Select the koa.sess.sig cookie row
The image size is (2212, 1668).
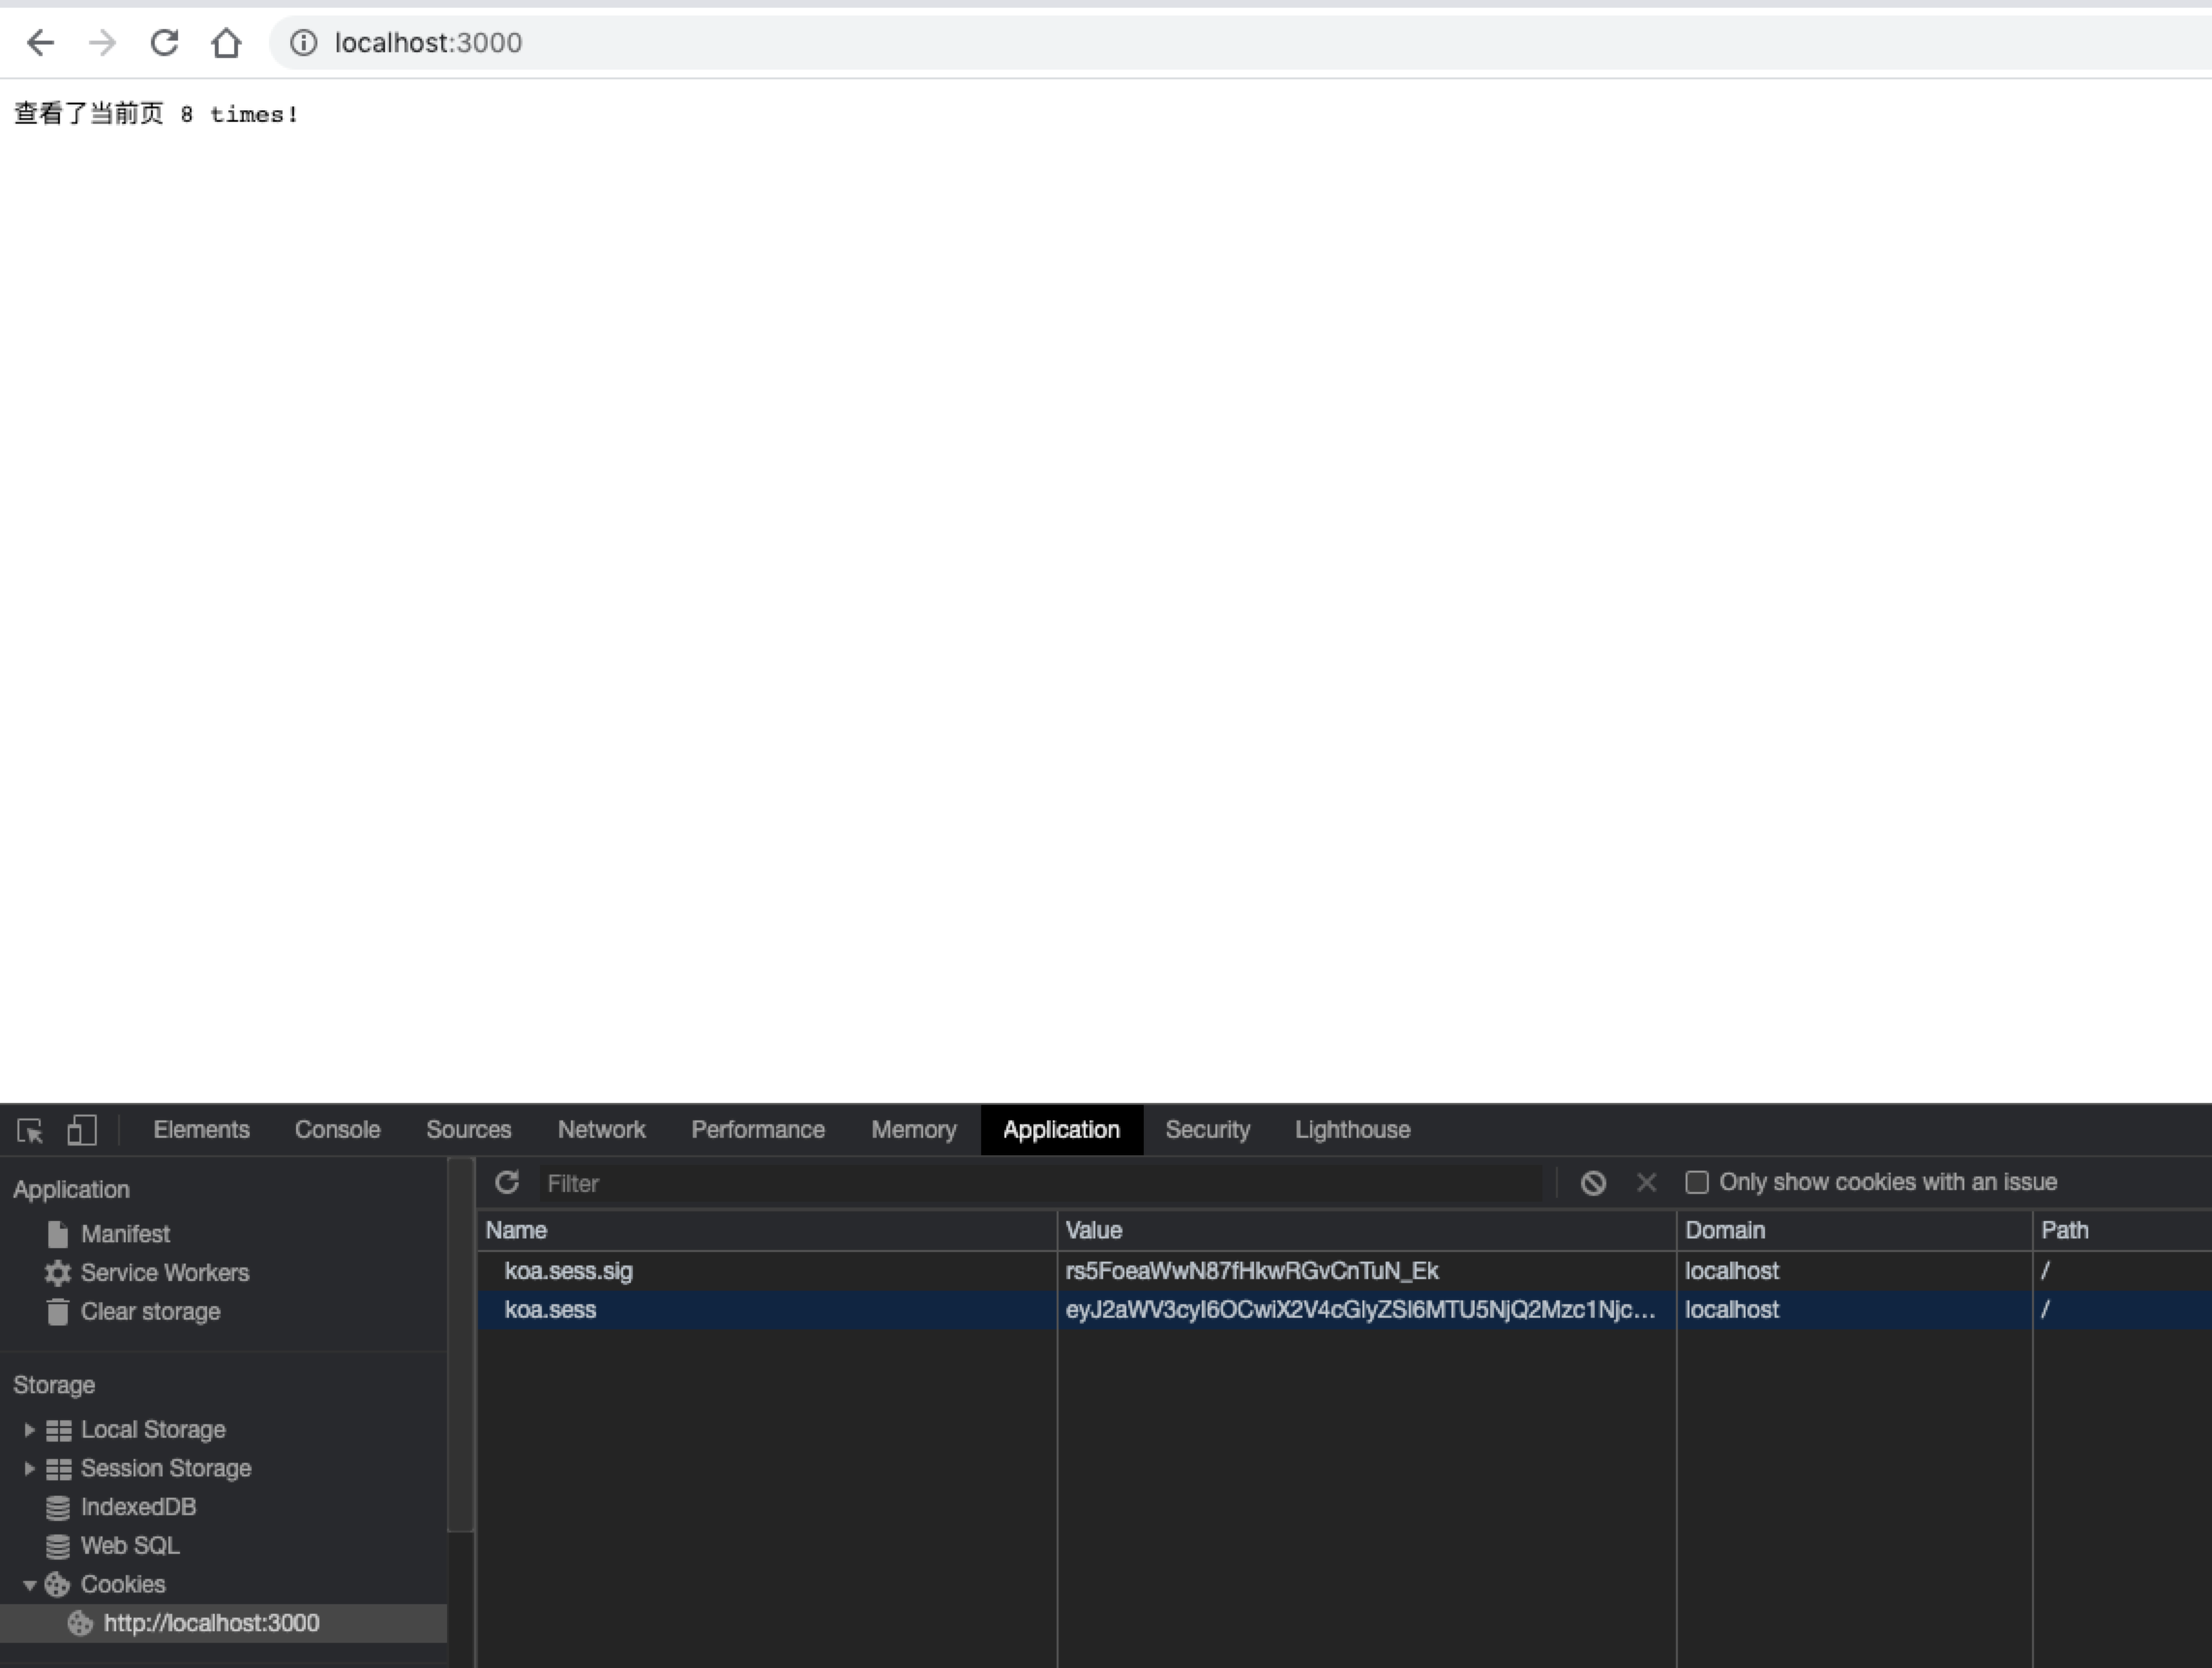coord(568,1271)
